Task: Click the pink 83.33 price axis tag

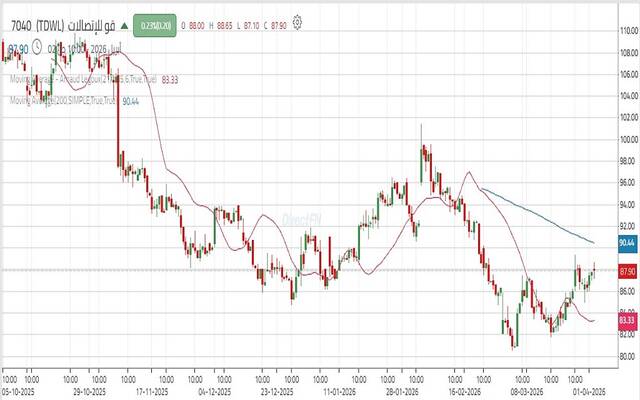Action: click(628, 320)
